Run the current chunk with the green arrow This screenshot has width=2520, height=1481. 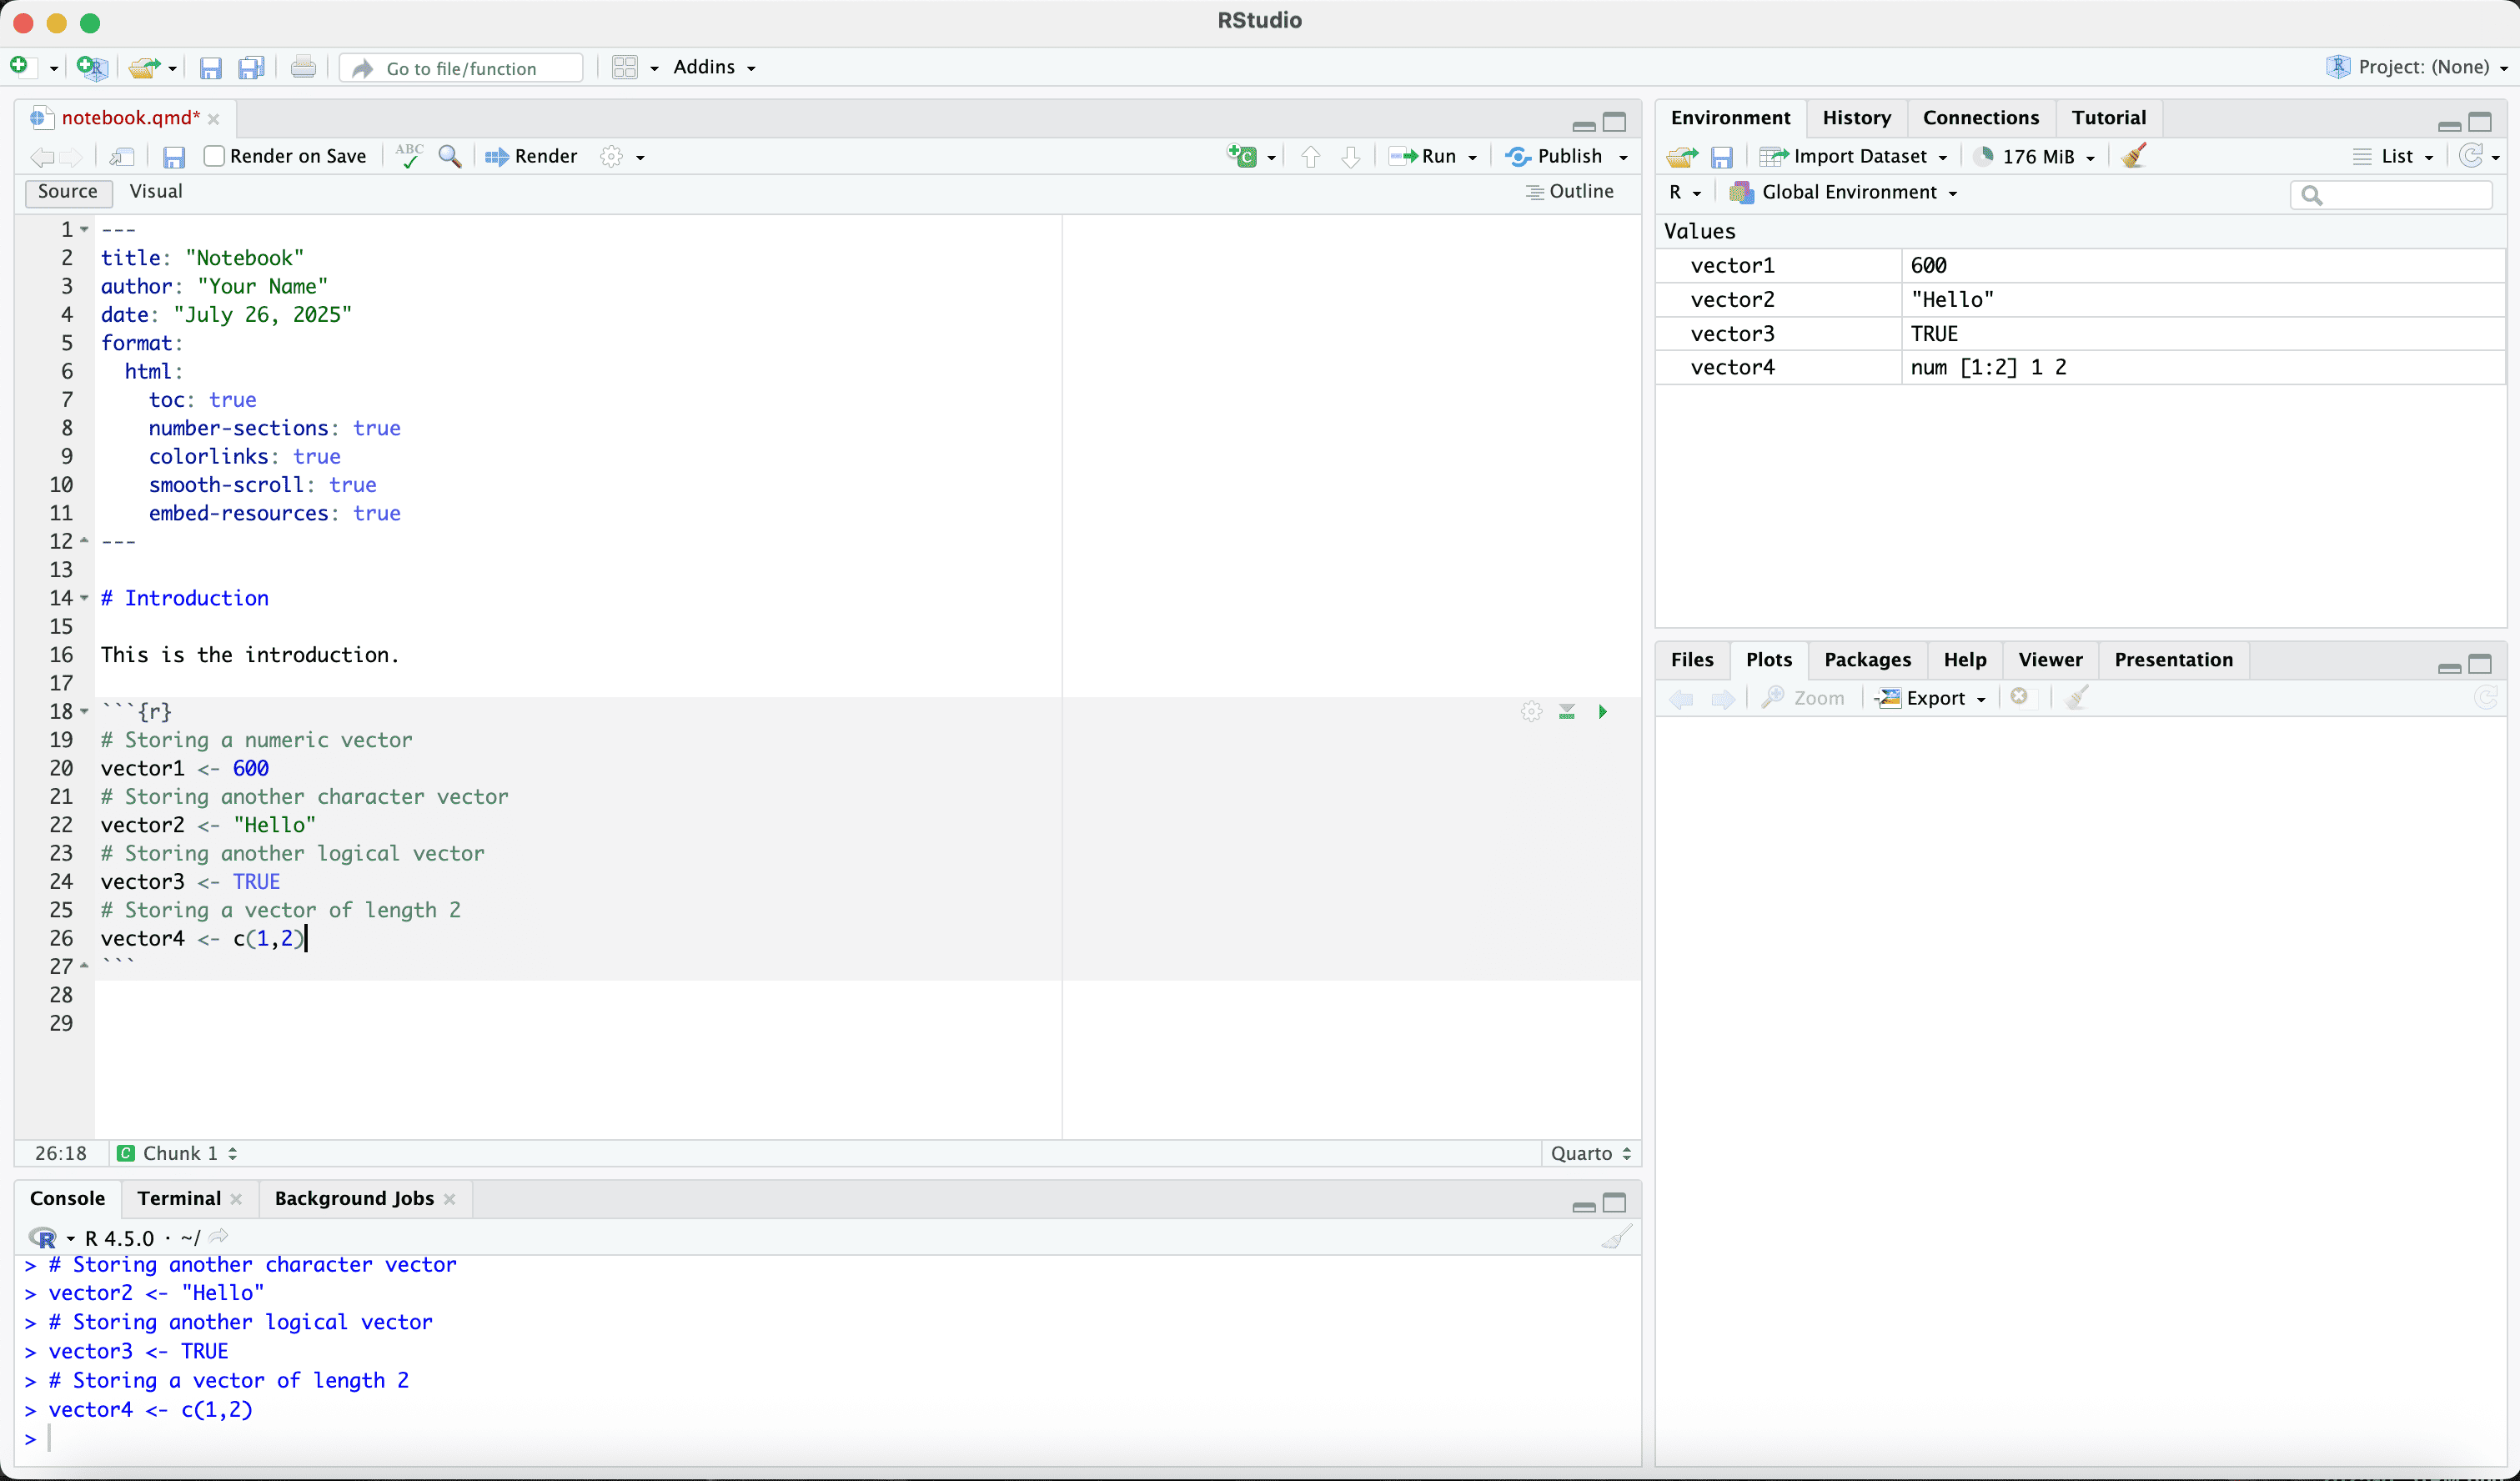tap(1602, 712)
